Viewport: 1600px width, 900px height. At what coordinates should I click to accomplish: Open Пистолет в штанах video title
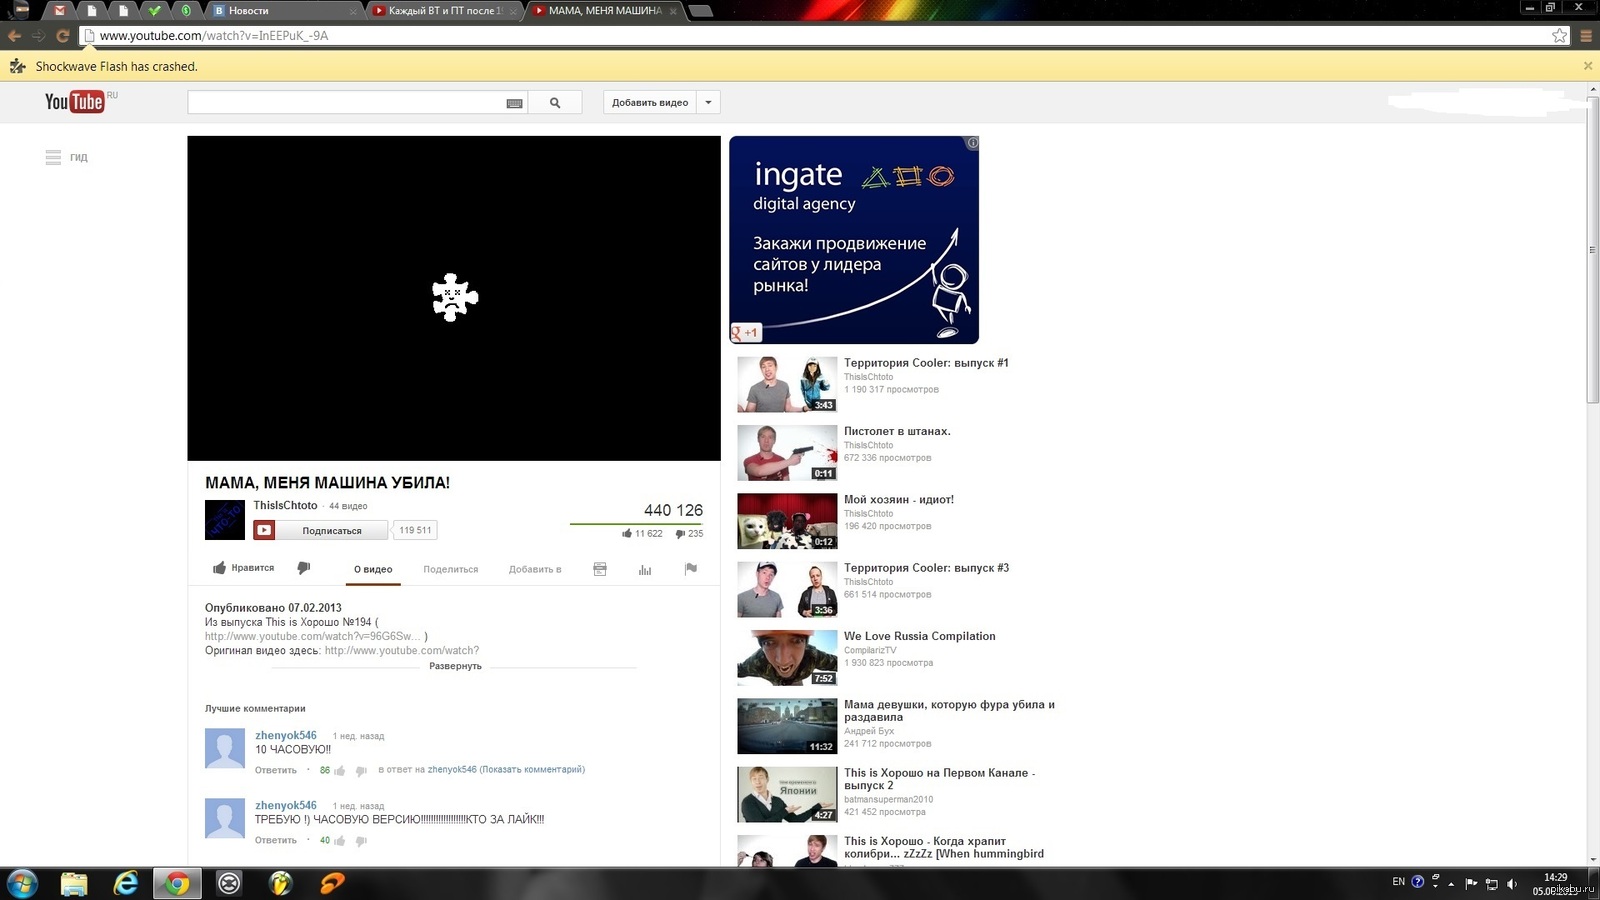click(897, 431)
